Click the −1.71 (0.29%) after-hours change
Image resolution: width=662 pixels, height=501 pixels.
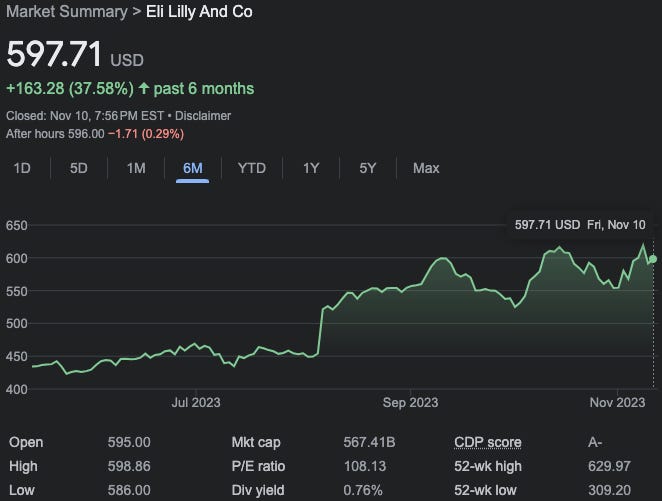(x=146, y=134)
